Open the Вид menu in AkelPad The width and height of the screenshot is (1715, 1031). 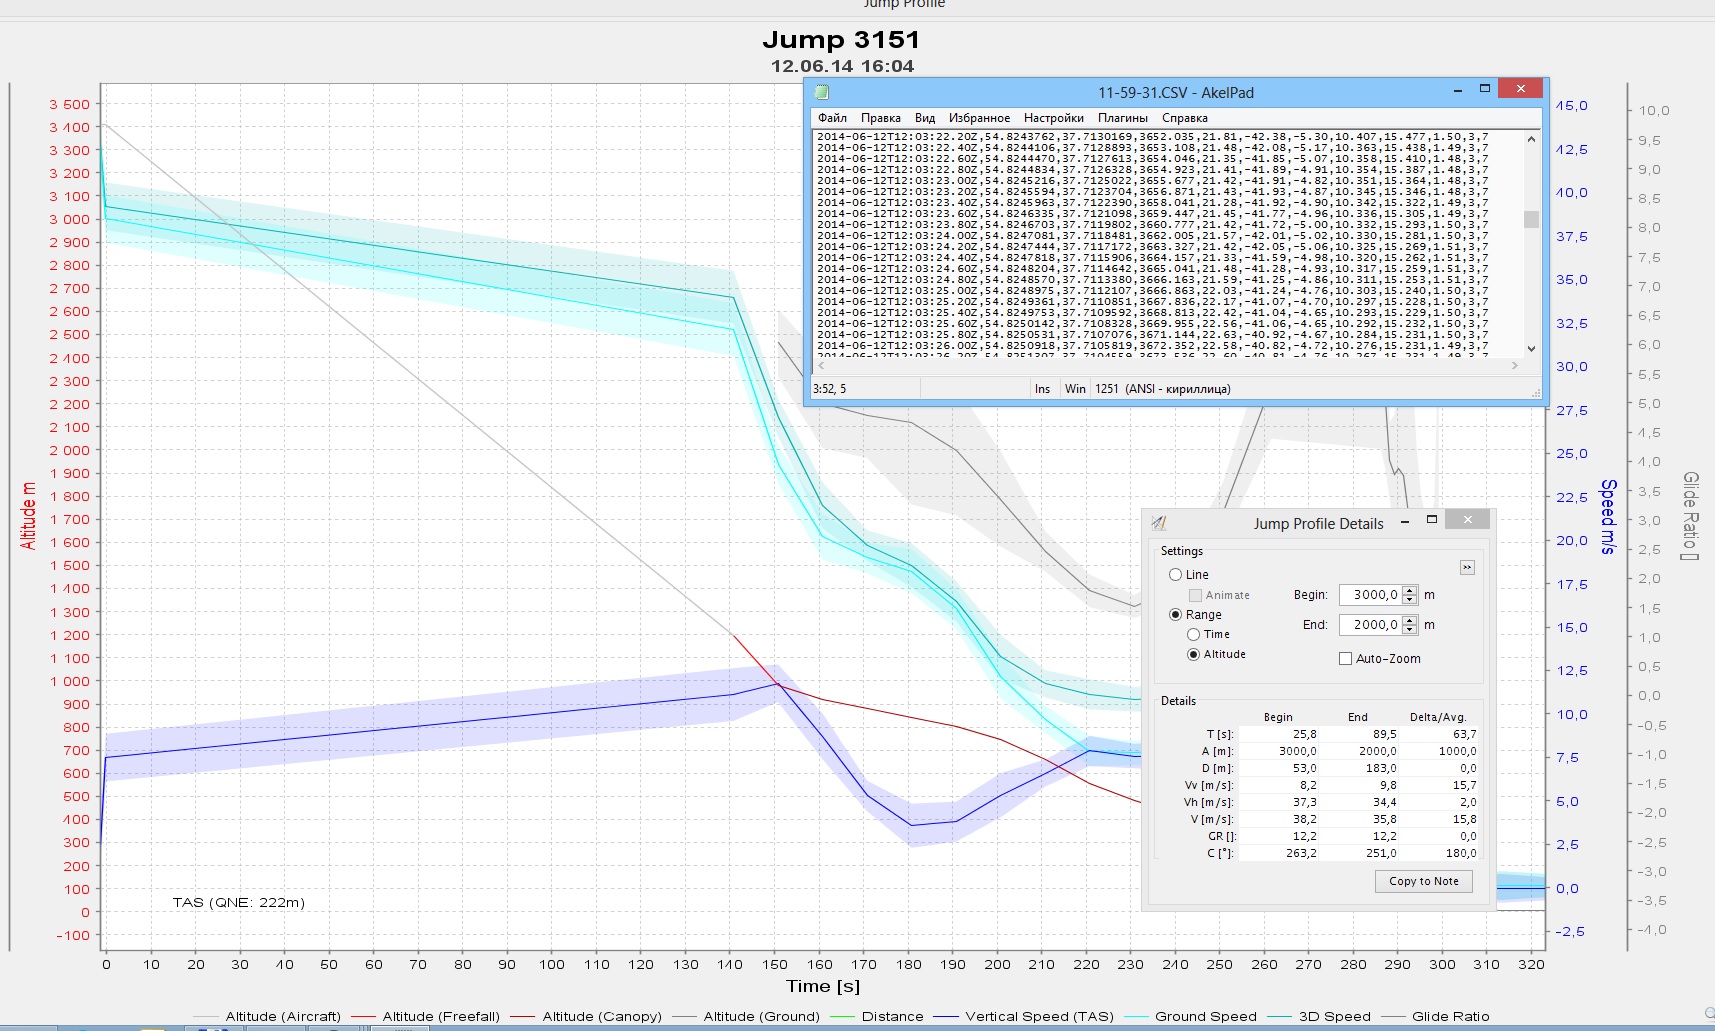(x=925, y=118)
